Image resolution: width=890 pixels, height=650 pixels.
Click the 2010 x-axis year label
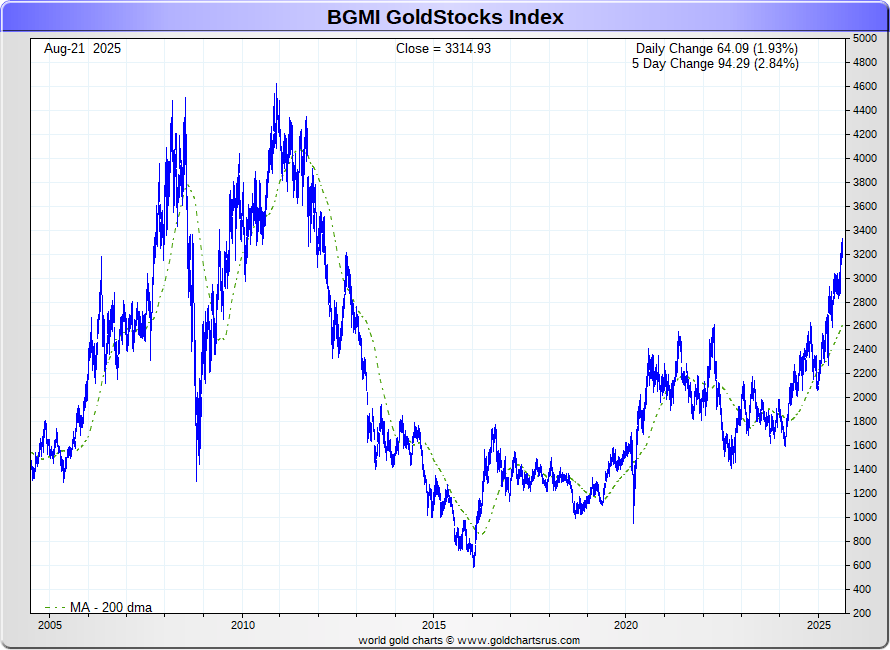pos(242,625)
